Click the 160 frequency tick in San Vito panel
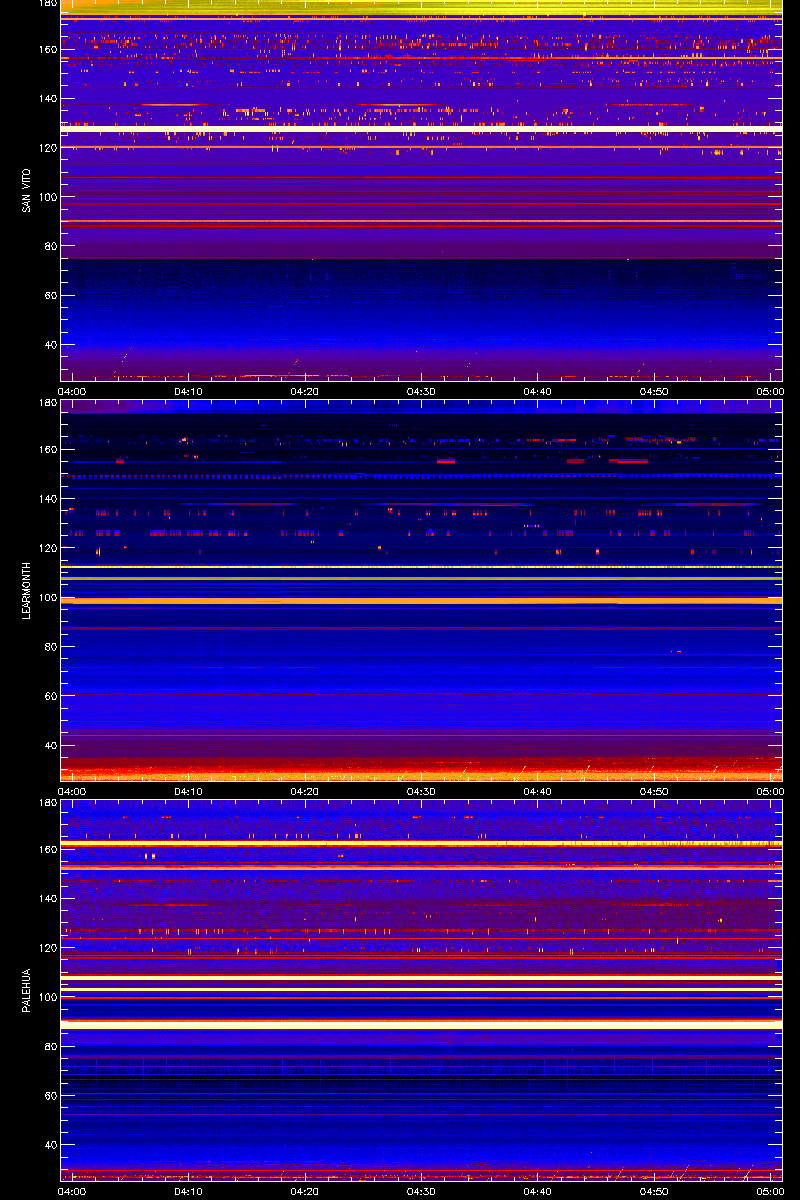800x1200 pixels. [48, 50]
